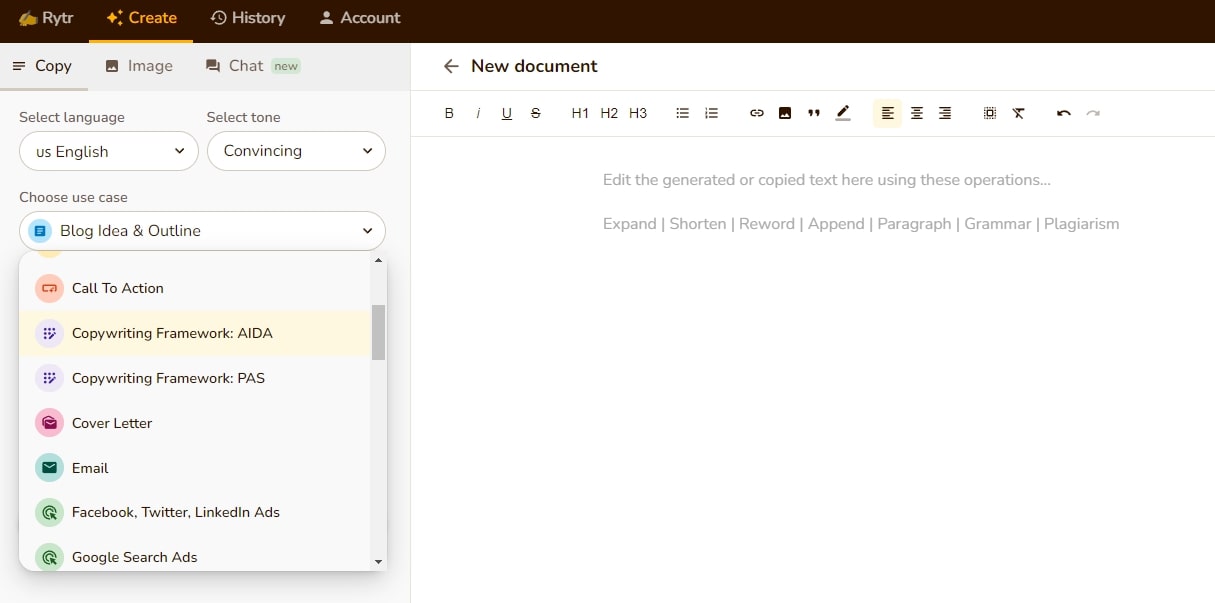Screen dimensions: 1215x603
Task: Click the scroll up arrow of use case list
Action: [378, 260]
